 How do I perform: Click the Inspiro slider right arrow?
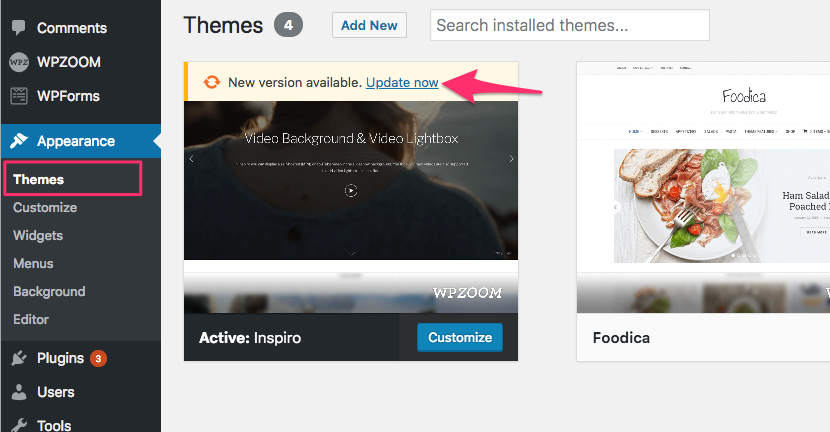click(511, 158)
